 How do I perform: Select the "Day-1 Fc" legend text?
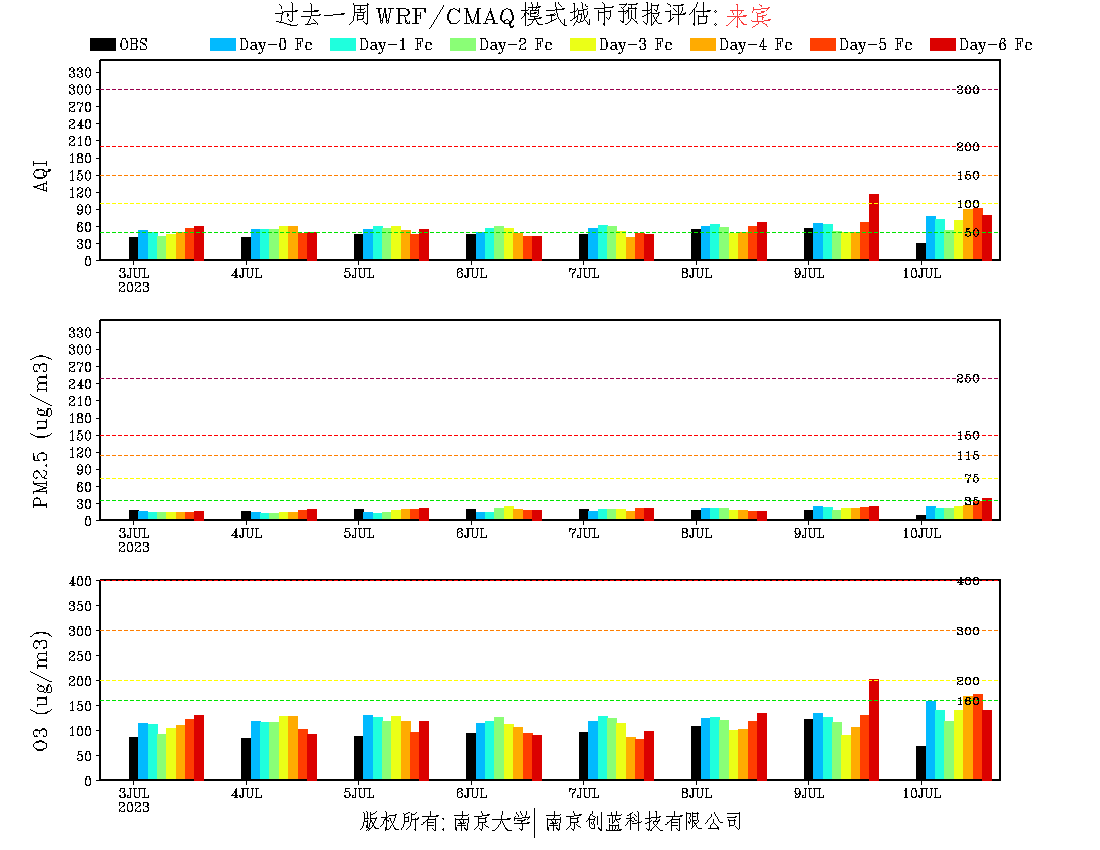pos(395,44)
